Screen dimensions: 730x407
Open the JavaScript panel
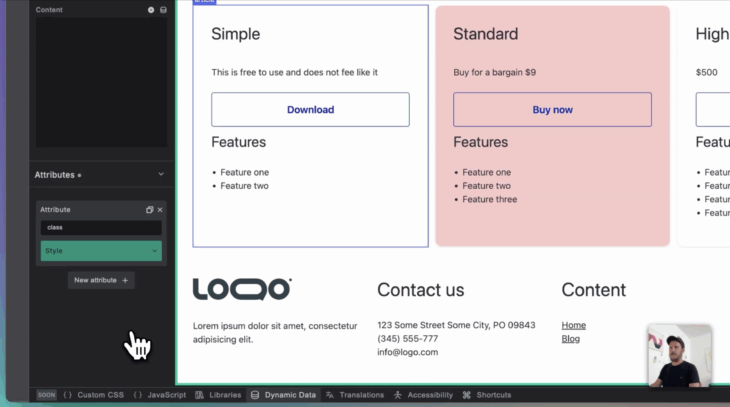point(160,395)
